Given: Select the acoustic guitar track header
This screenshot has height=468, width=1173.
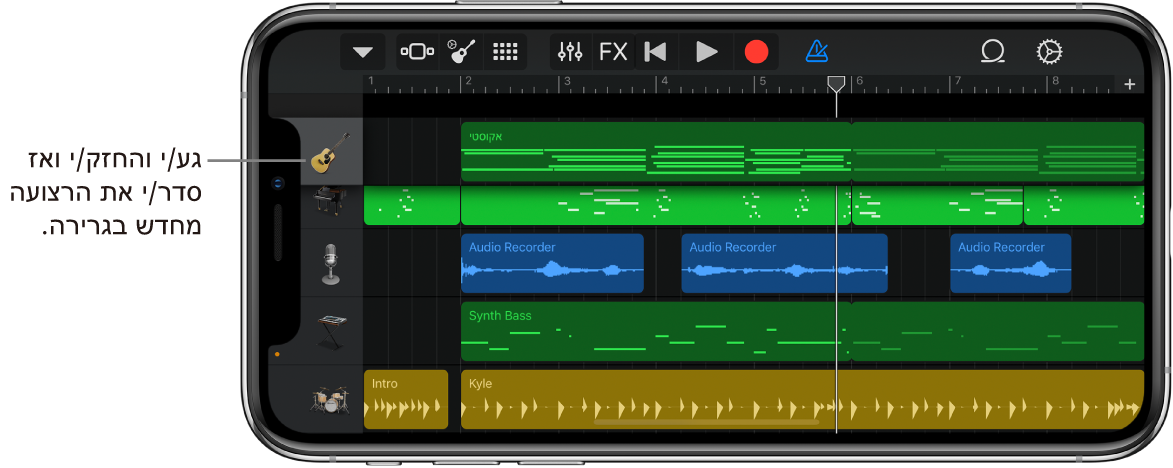Looking at the screenshot, I should pos(329,153).
